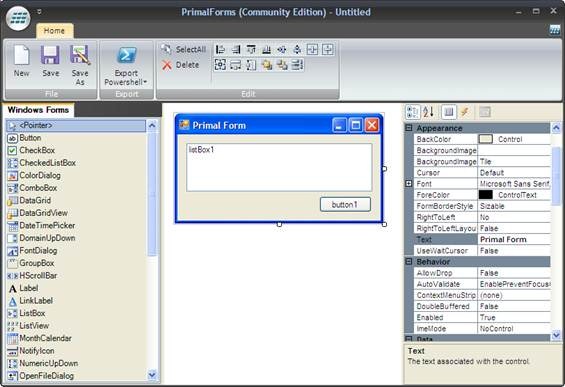Show properties in Categorized view
The width and height of the screenshot is (565, 387).
413,112
